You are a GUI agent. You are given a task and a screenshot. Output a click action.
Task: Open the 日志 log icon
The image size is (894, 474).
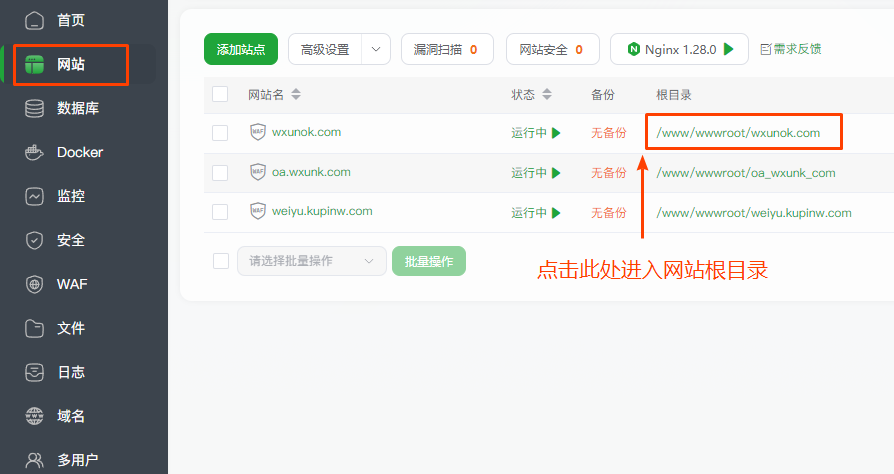pyautogui.click(x=34, y=372)
